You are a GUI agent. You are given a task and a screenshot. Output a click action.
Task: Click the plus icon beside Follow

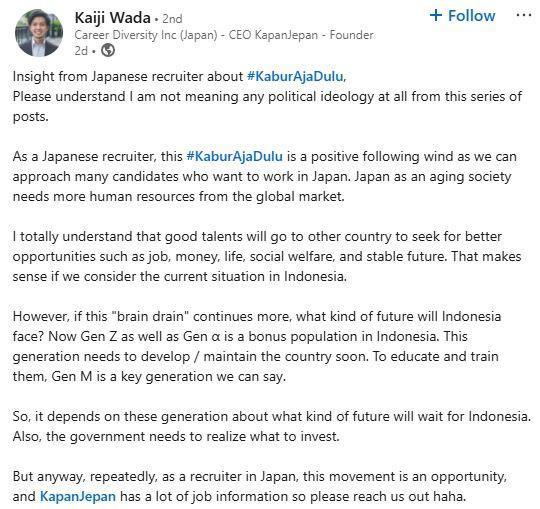(x=436, y=15)
